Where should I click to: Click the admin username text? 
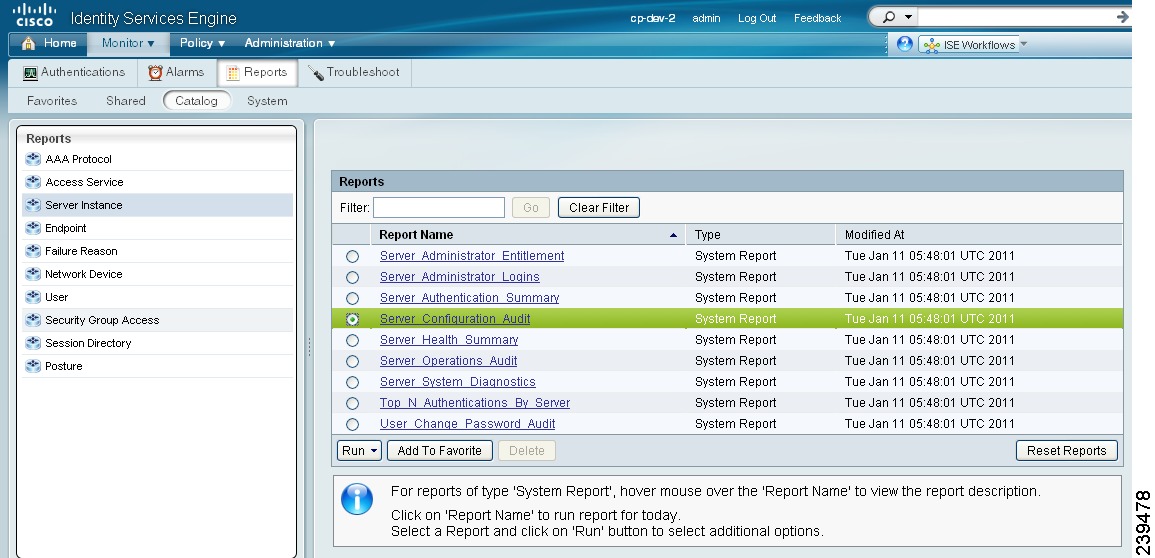(706, 18)
